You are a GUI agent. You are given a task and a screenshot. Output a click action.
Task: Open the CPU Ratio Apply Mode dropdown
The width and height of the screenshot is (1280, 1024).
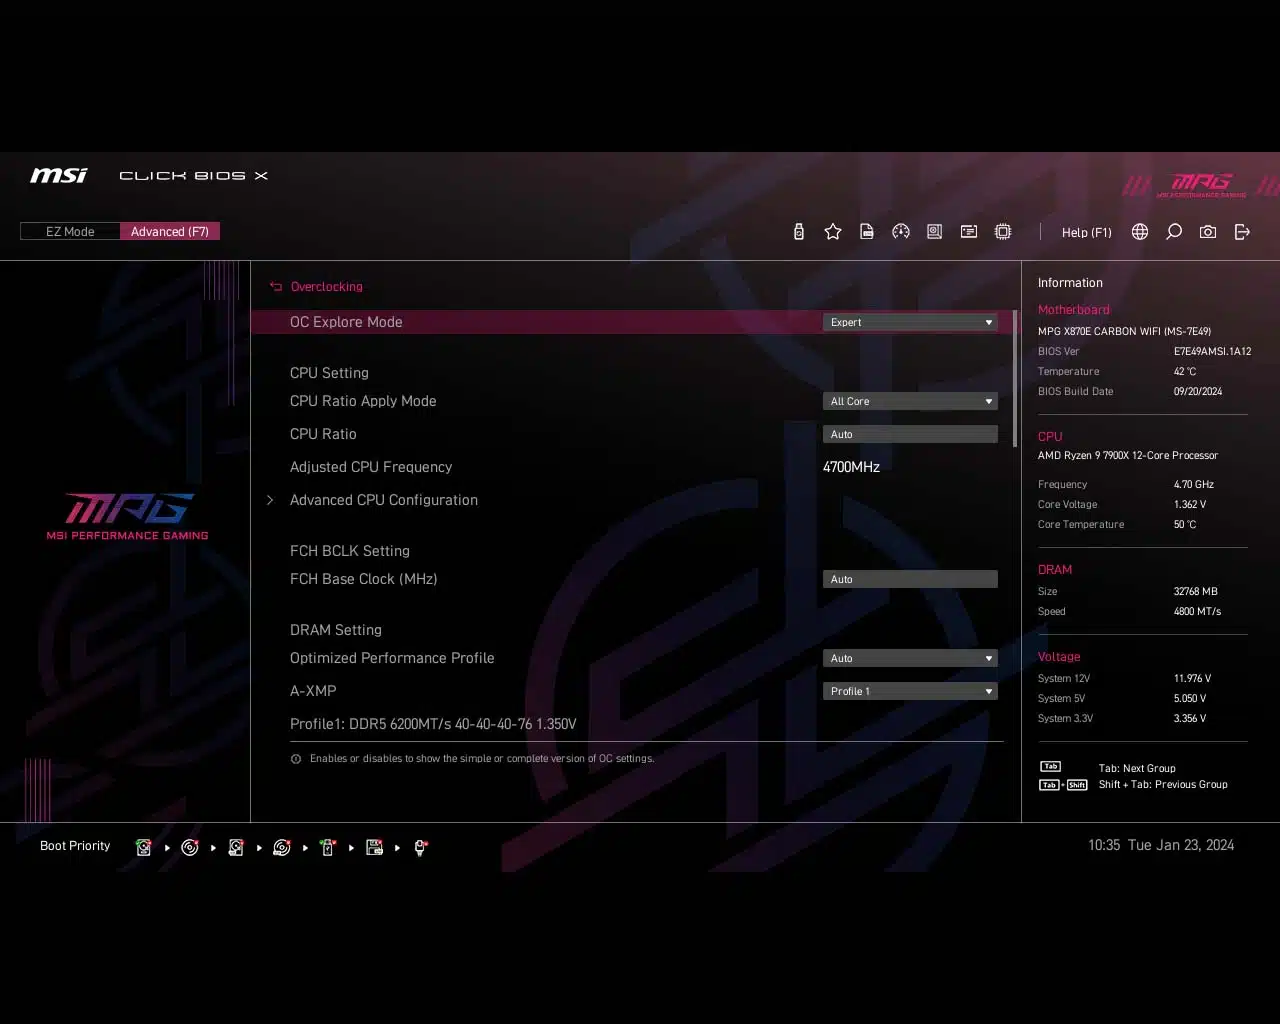pos(910,401)
